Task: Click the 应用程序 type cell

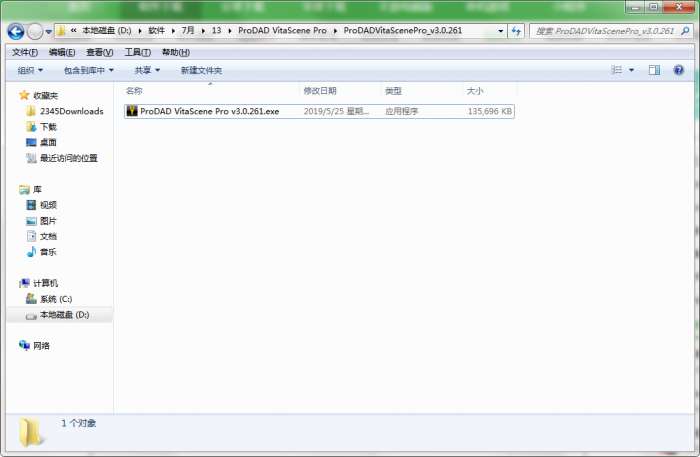Action: 401,111
